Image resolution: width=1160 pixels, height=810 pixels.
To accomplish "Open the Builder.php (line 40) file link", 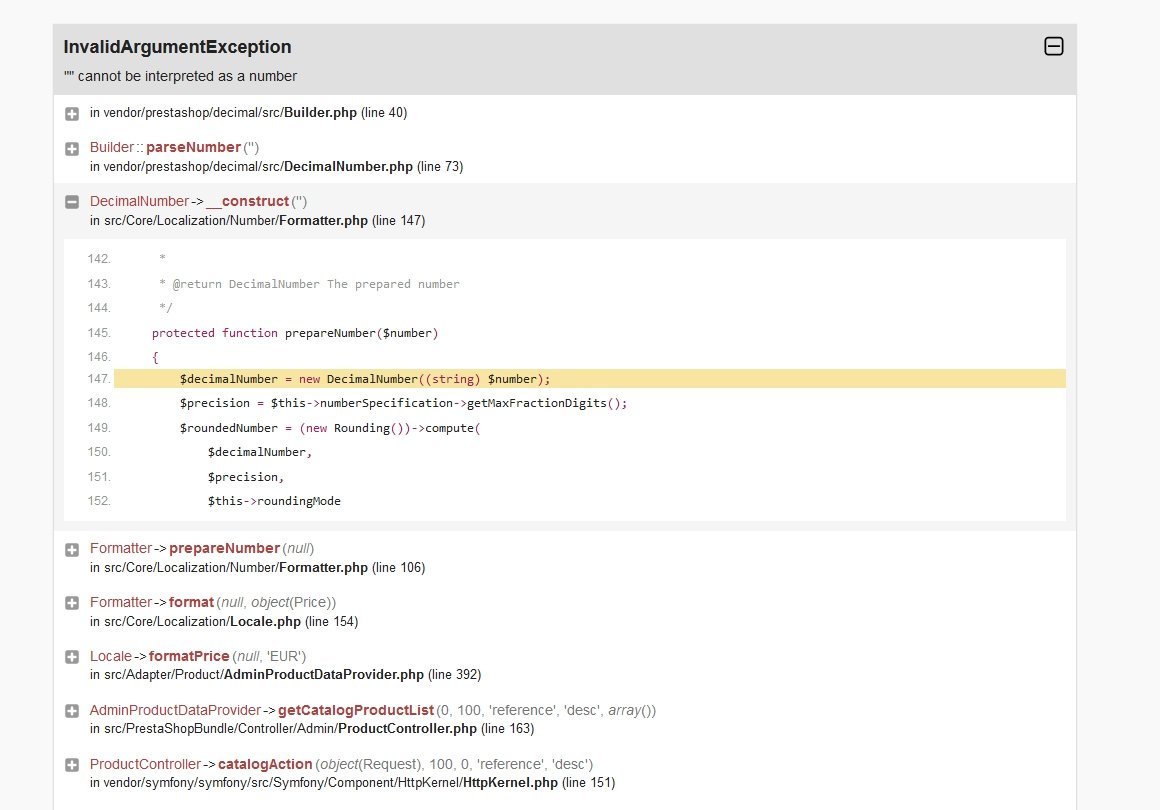I will tap(249, 112).
